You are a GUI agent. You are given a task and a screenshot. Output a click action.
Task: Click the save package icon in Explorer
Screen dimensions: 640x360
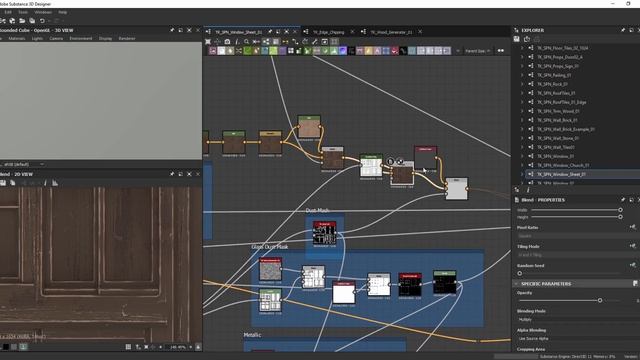click(517, 39)
